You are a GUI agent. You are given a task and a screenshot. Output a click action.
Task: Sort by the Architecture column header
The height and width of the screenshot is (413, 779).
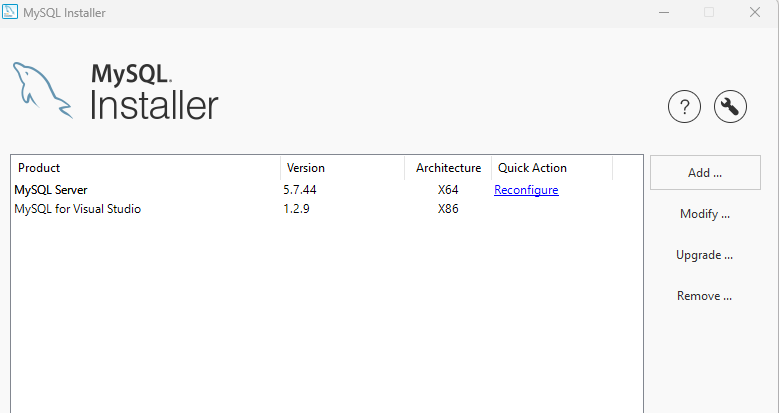448,168
